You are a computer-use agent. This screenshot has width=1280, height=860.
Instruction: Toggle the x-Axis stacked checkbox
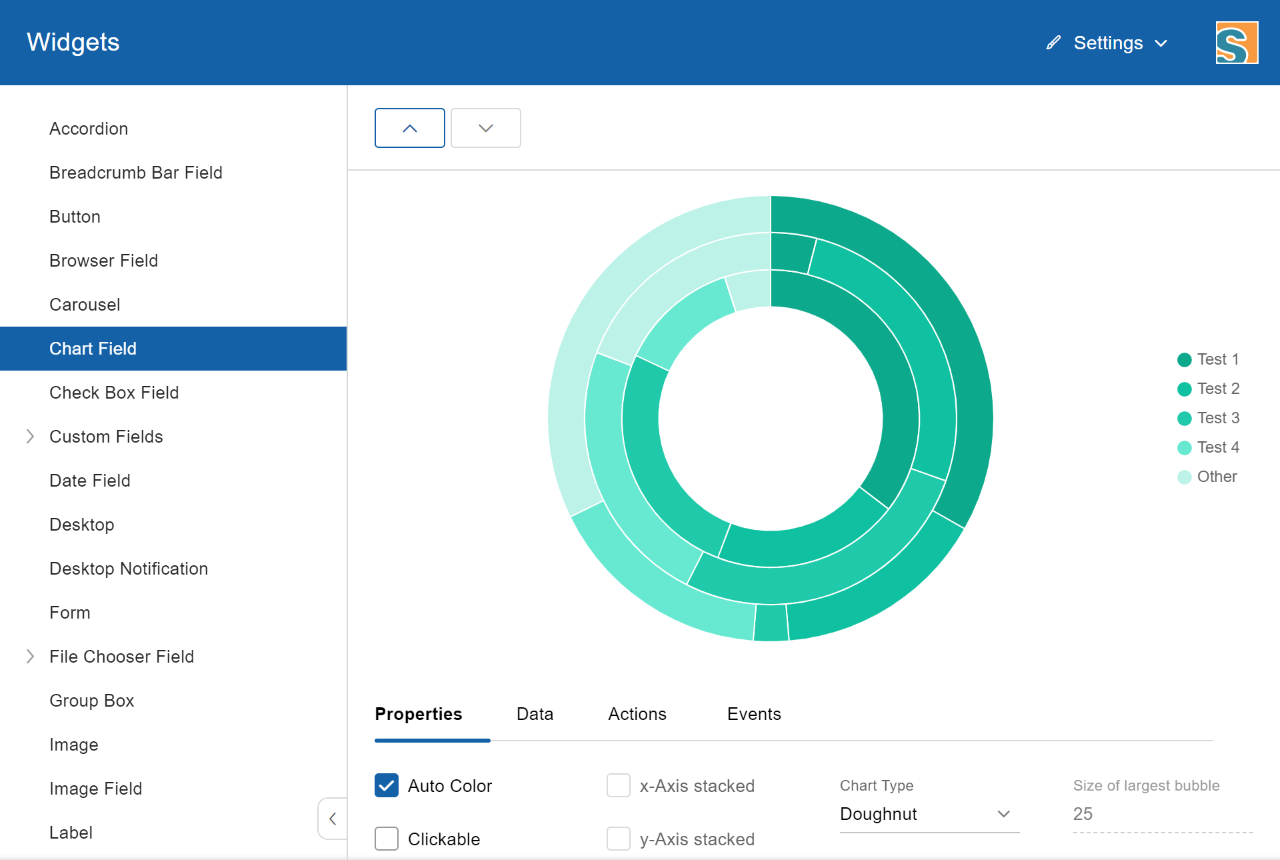pyautogui.click(x=619, y=786)
